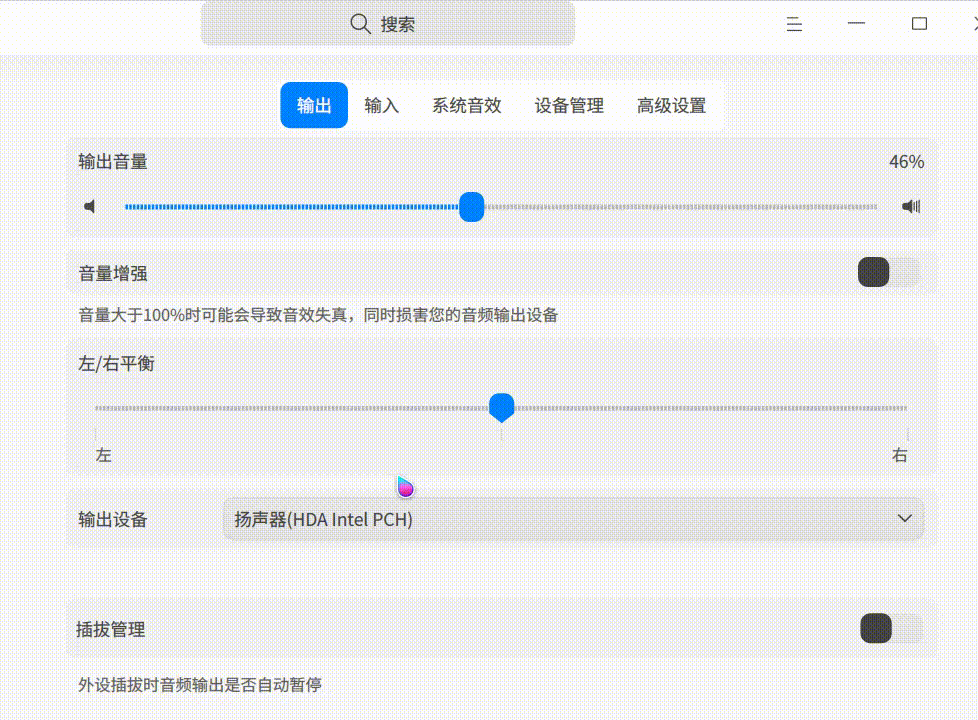Click the 外设插拔时音频输出是否自动暂停 description
Viewport: 978px width, 720px height.
pos(200,684)
